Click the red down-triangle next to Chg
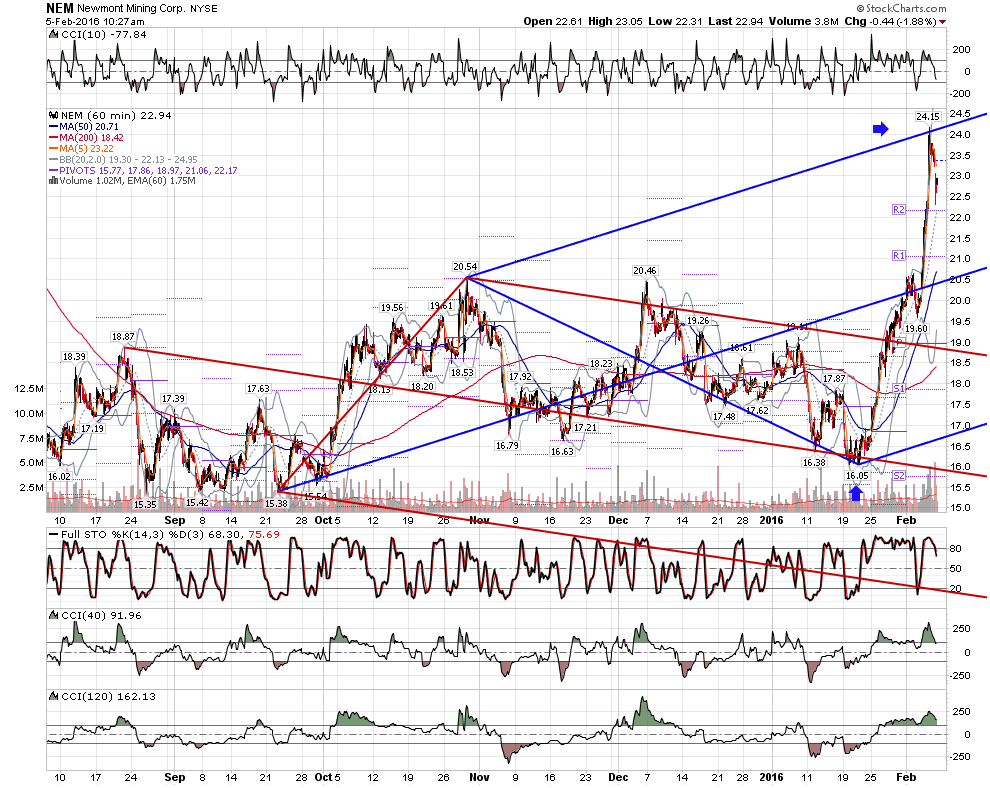The height and width of the screenshot is (788, 990). click(943, 22)
